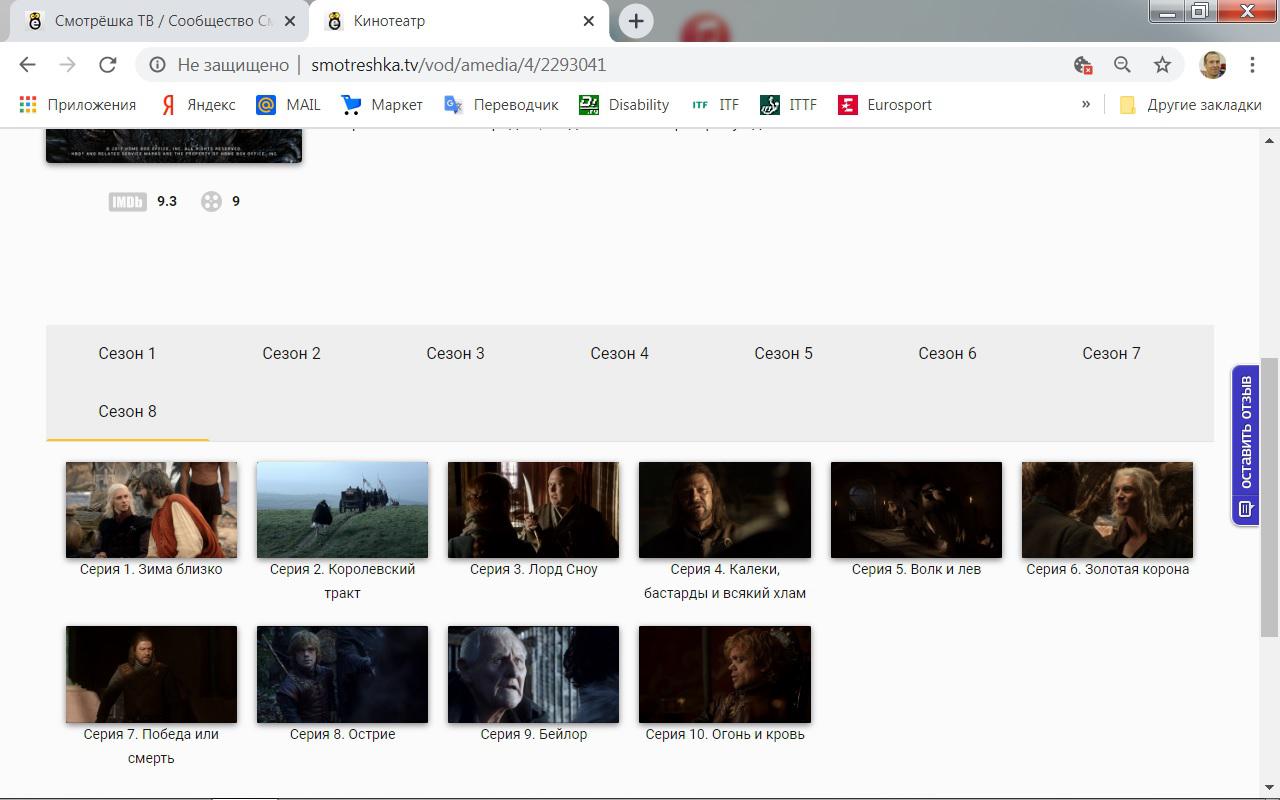Click the Серия 1. Зима близко title

(151, 569)
